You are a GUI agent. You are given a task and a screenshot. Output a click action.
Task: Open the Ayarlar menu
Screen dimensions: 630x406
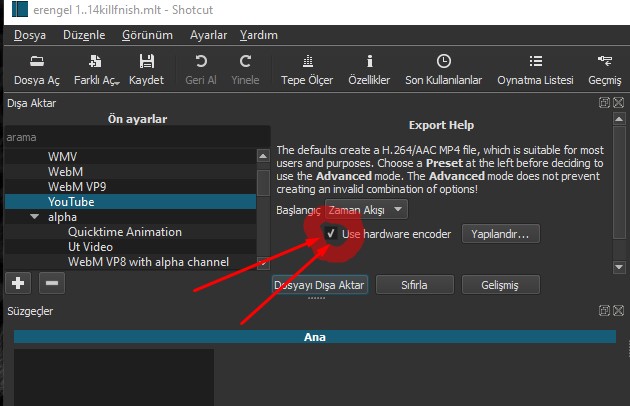208,35
